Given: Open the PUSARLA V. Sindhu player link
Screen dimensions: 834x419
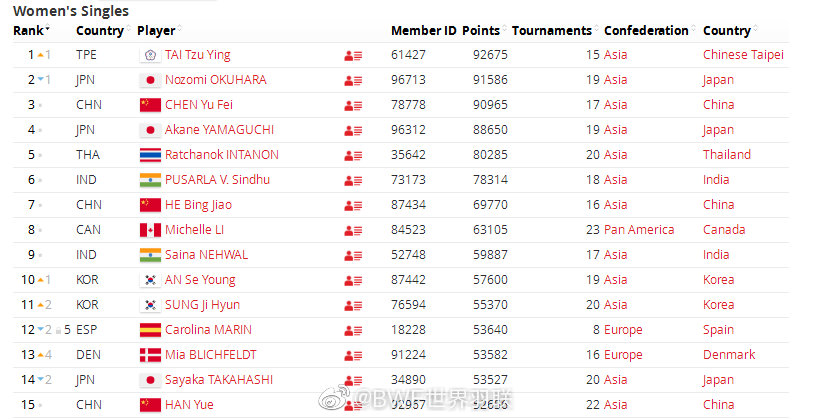Looking at the screenshot, I should (x=217, y=180).
